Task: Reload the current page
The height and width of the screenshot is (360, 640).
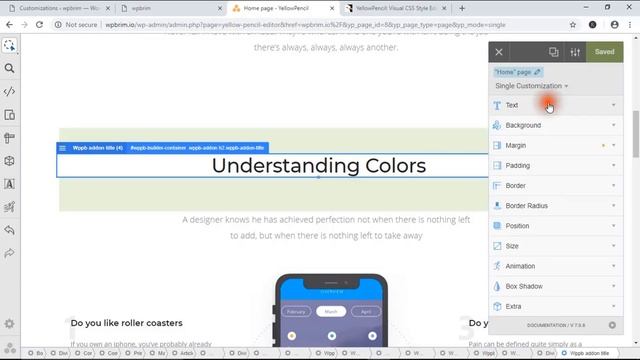Action: (39, 25)
